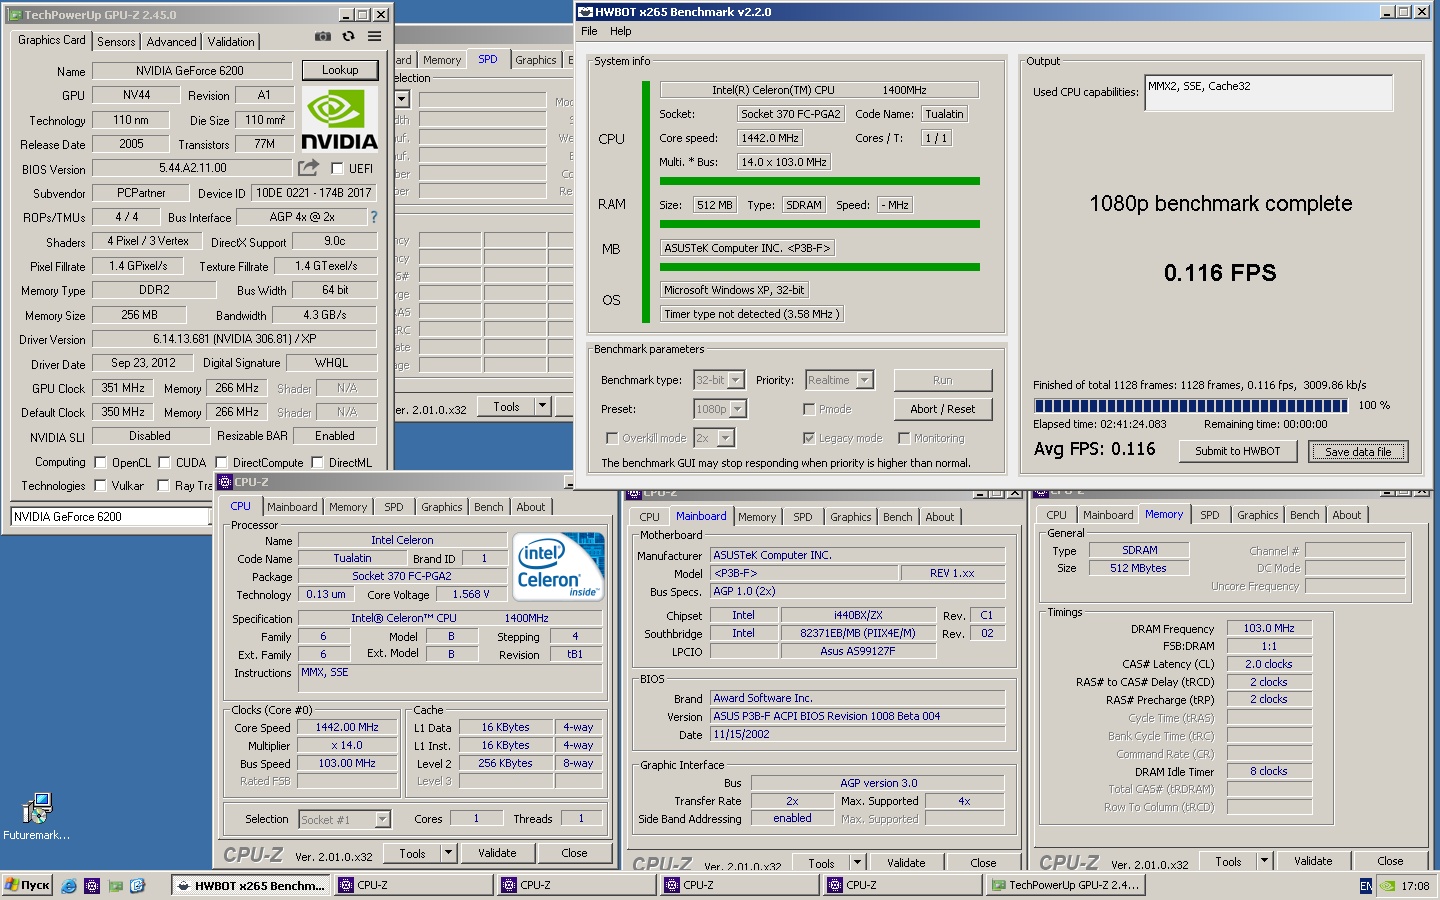1440x900 pixels.
Task: Open the Benchmark type 32-bit dropdown
Action: pos(735,380)
